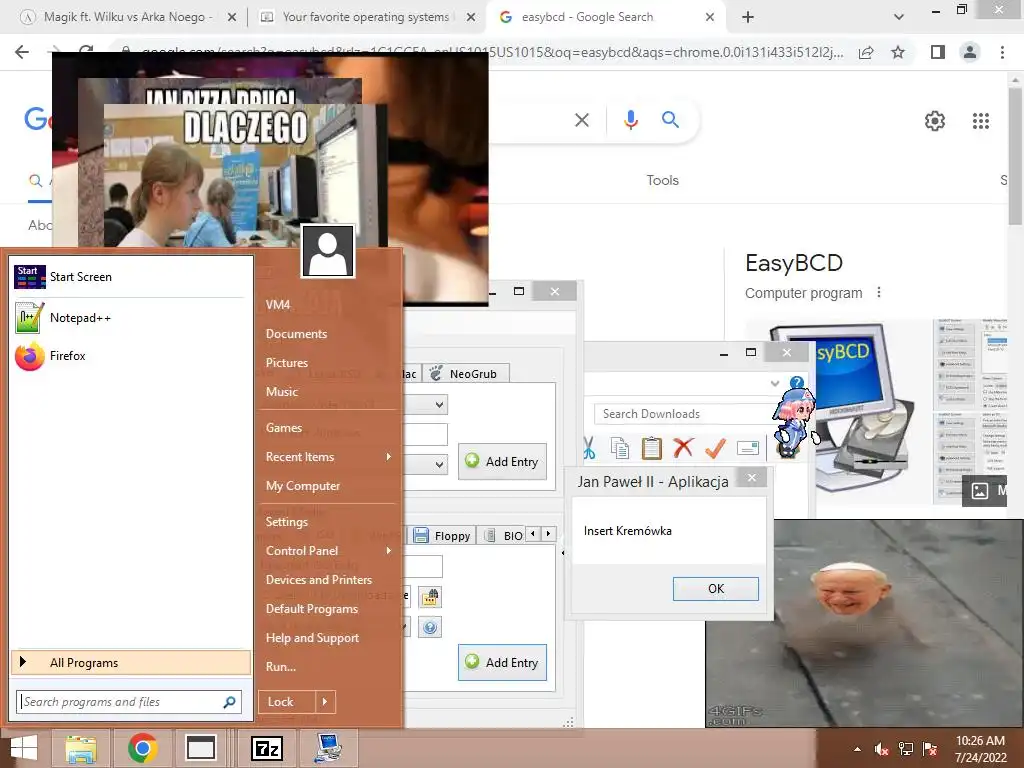The image size is (1024, 768).
Task: Click the Windows Start button
Action: [x=24, y=748]
